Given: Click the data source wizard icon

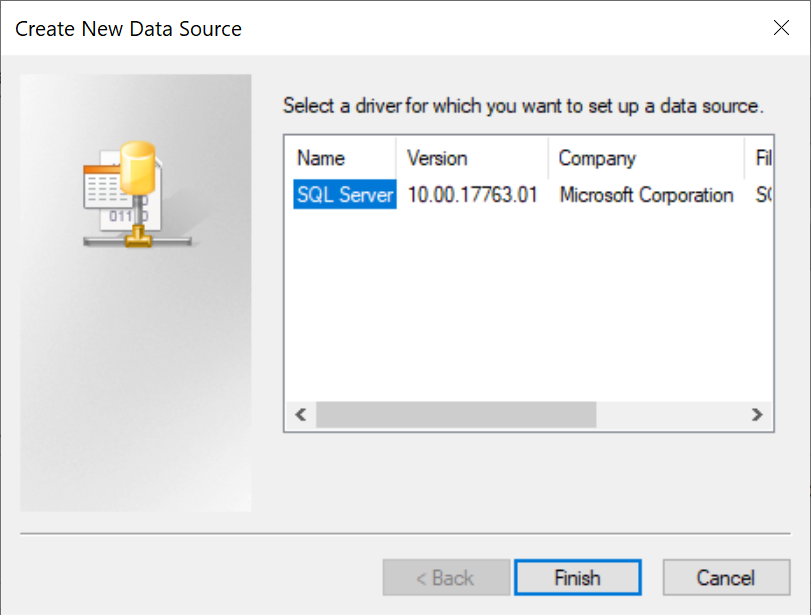Looking at the screenshot, I should coord(129,195).
